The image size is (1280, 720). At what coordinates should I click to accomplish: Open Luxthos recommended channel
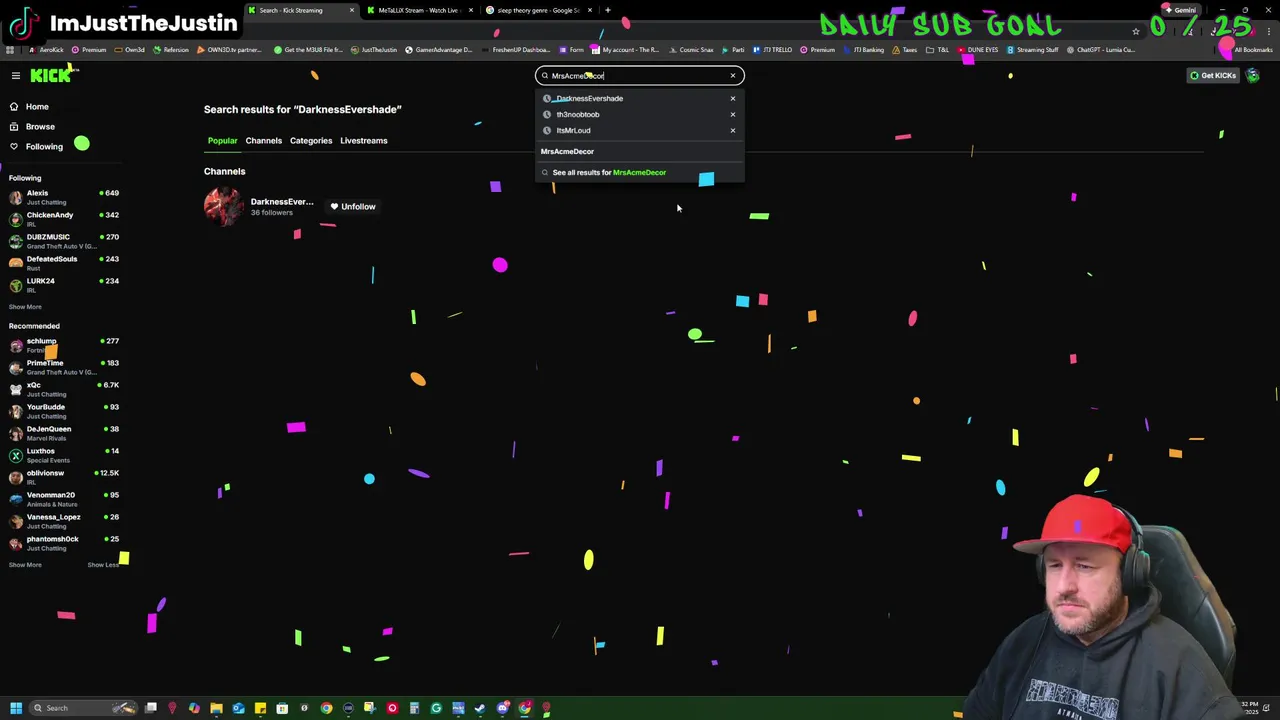click(x=62, y=455)
